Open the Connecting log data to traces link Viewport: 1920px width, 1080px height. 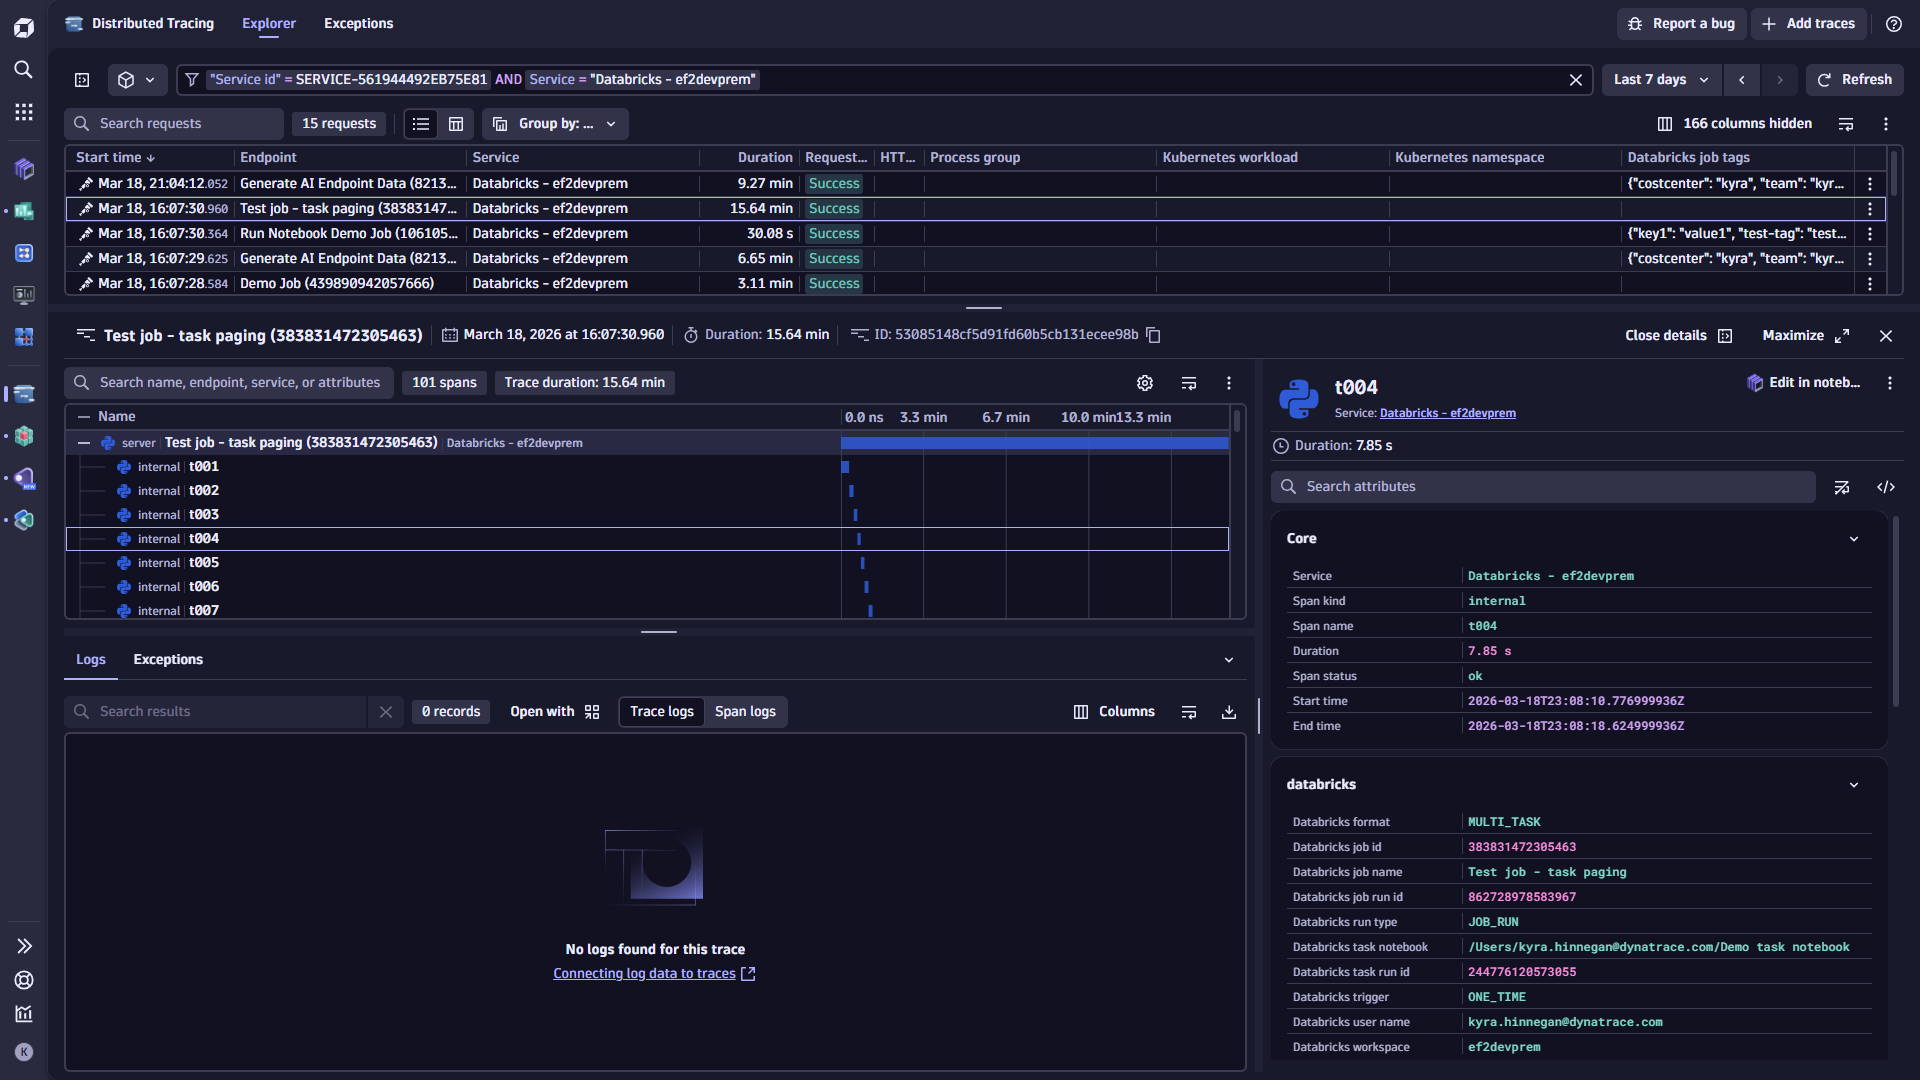tap(645, 973)
